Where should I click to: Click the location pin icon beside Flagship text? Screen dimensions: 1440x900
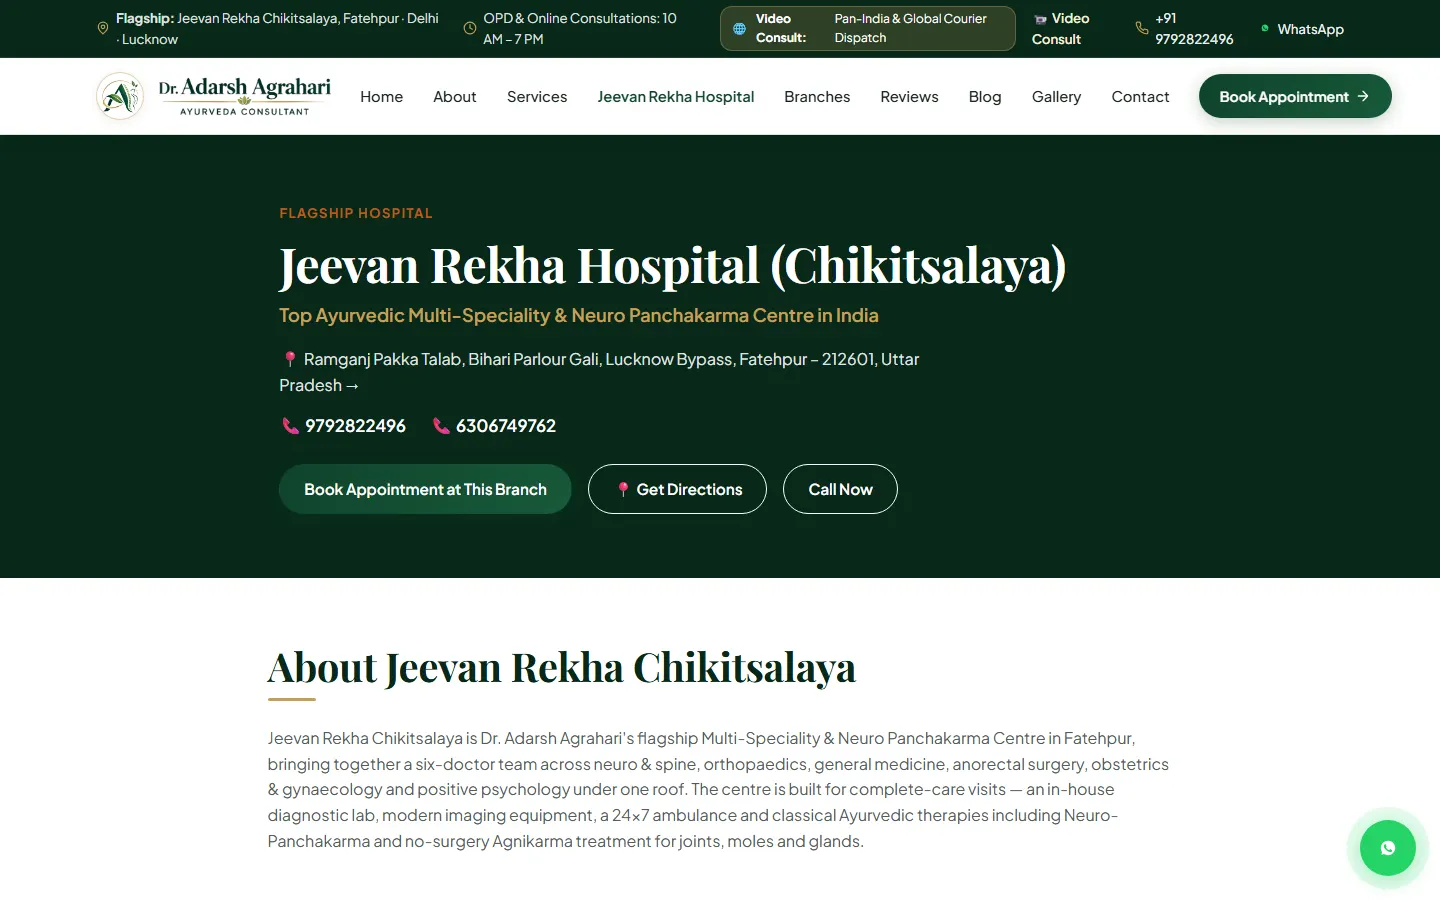click(x=103, y=28)
